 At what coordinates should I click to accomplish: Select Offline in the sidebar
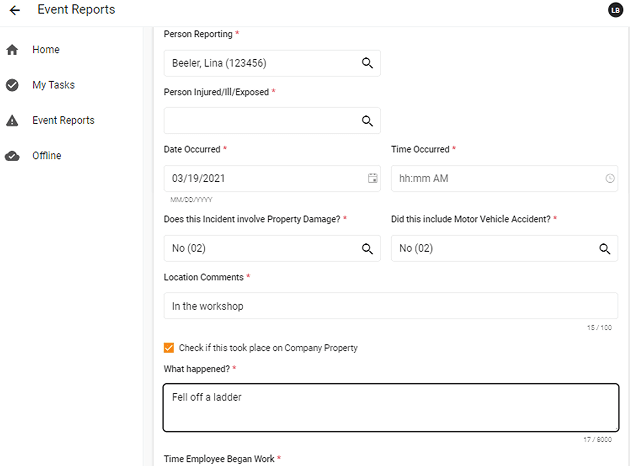46,156
